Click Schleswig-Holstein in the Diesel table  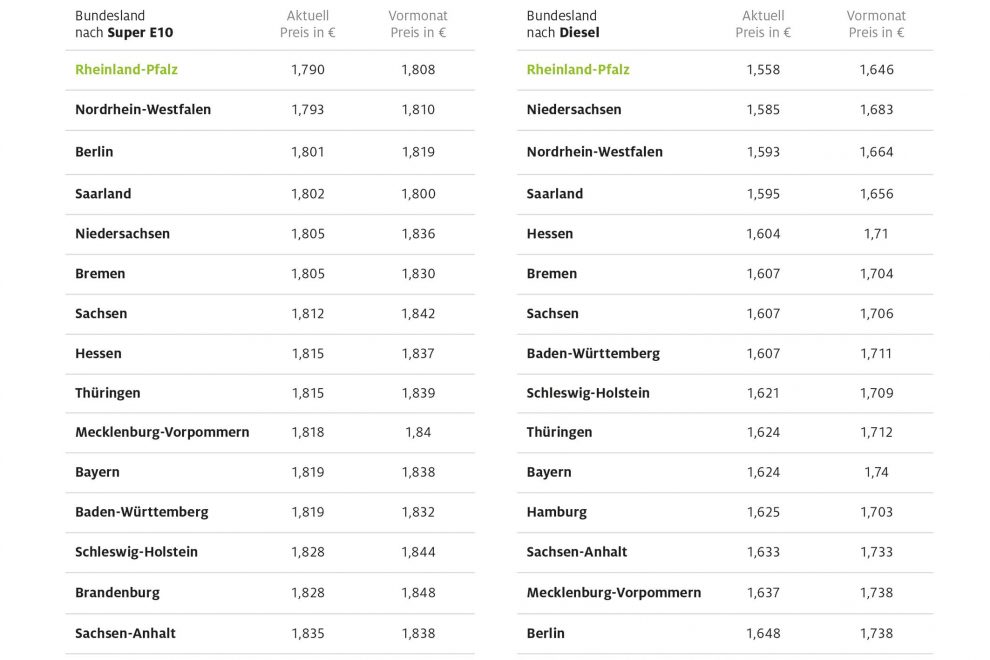[588, 393]
